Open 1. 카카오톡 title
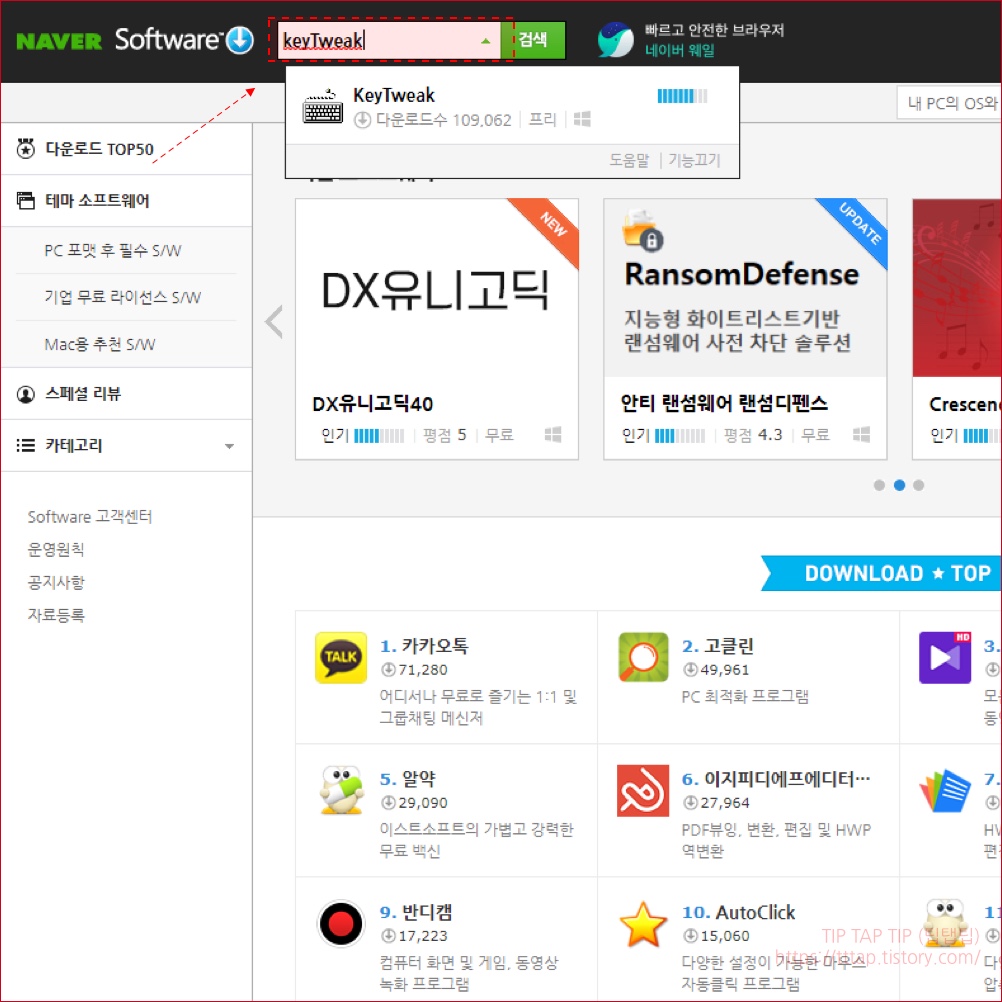 (424, 646)
